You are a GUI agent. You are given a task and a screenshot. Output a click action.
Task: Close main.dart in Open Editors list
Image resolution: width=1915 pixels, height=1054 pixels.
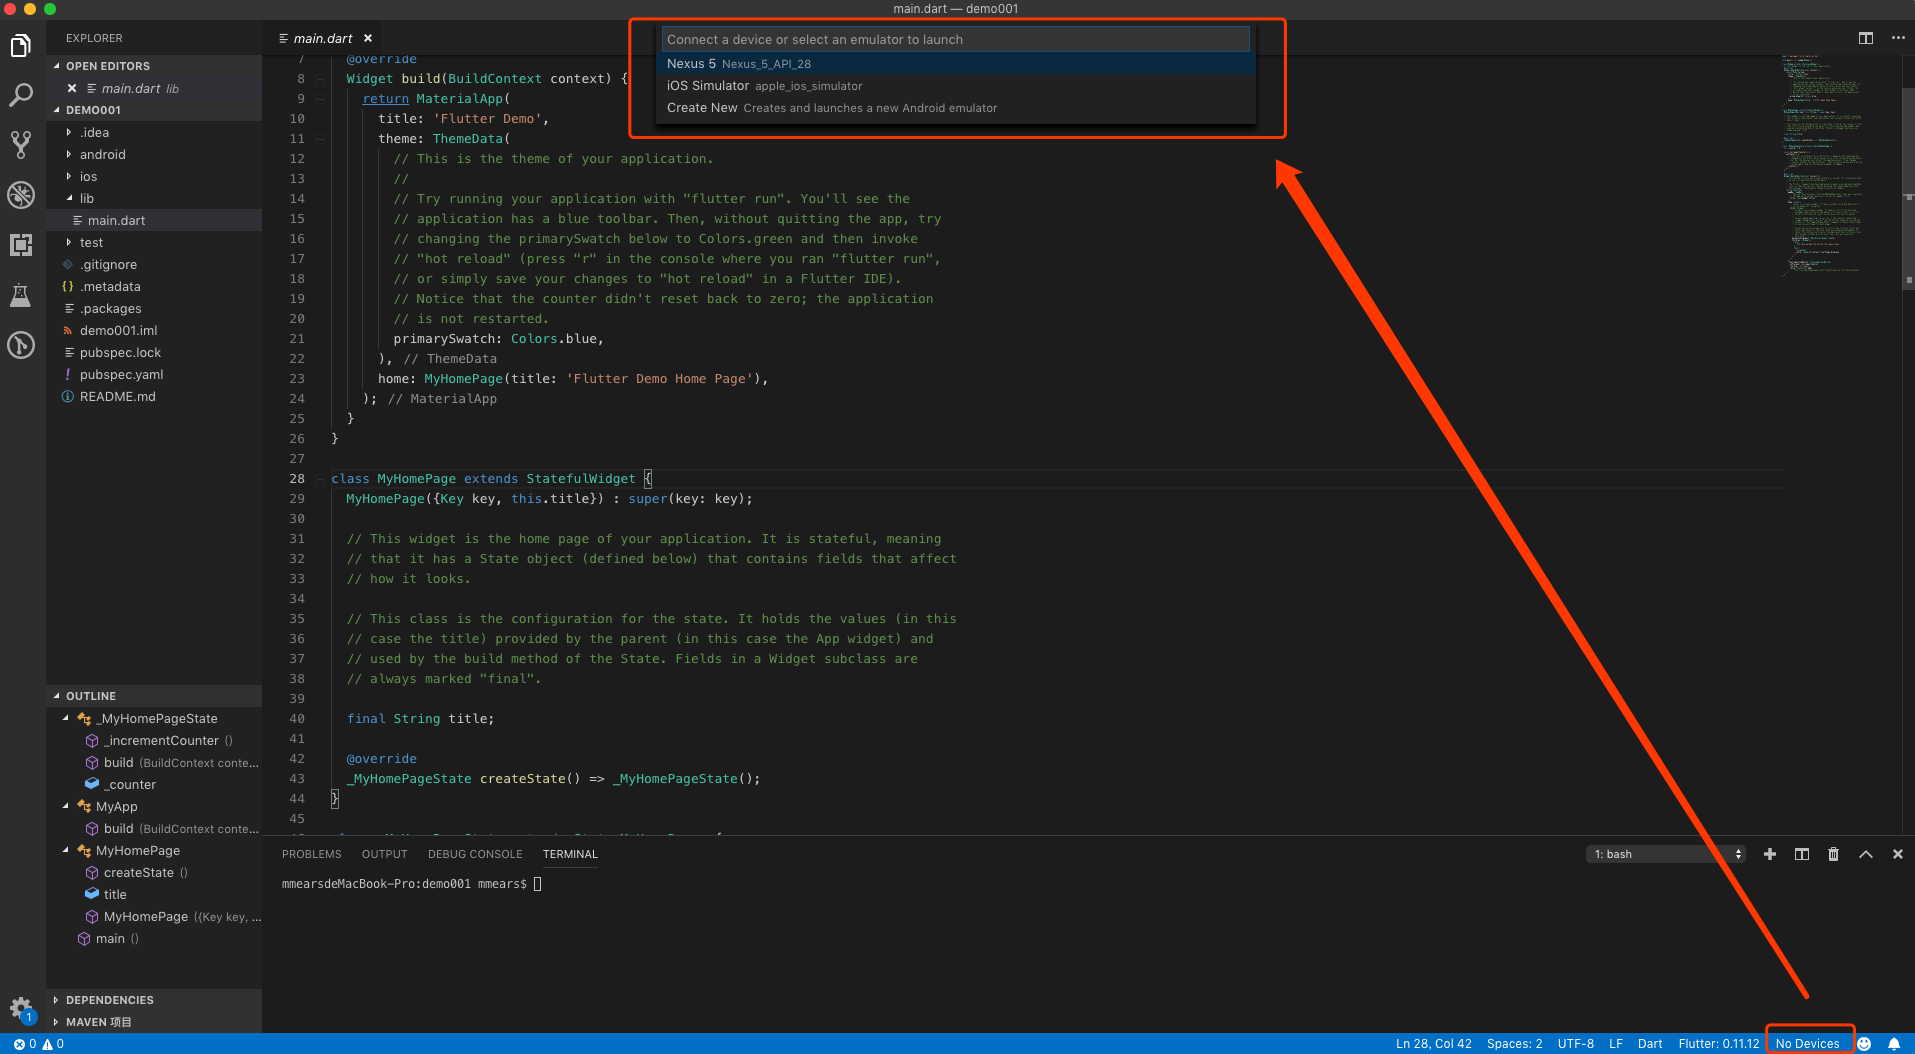(72, 88)
